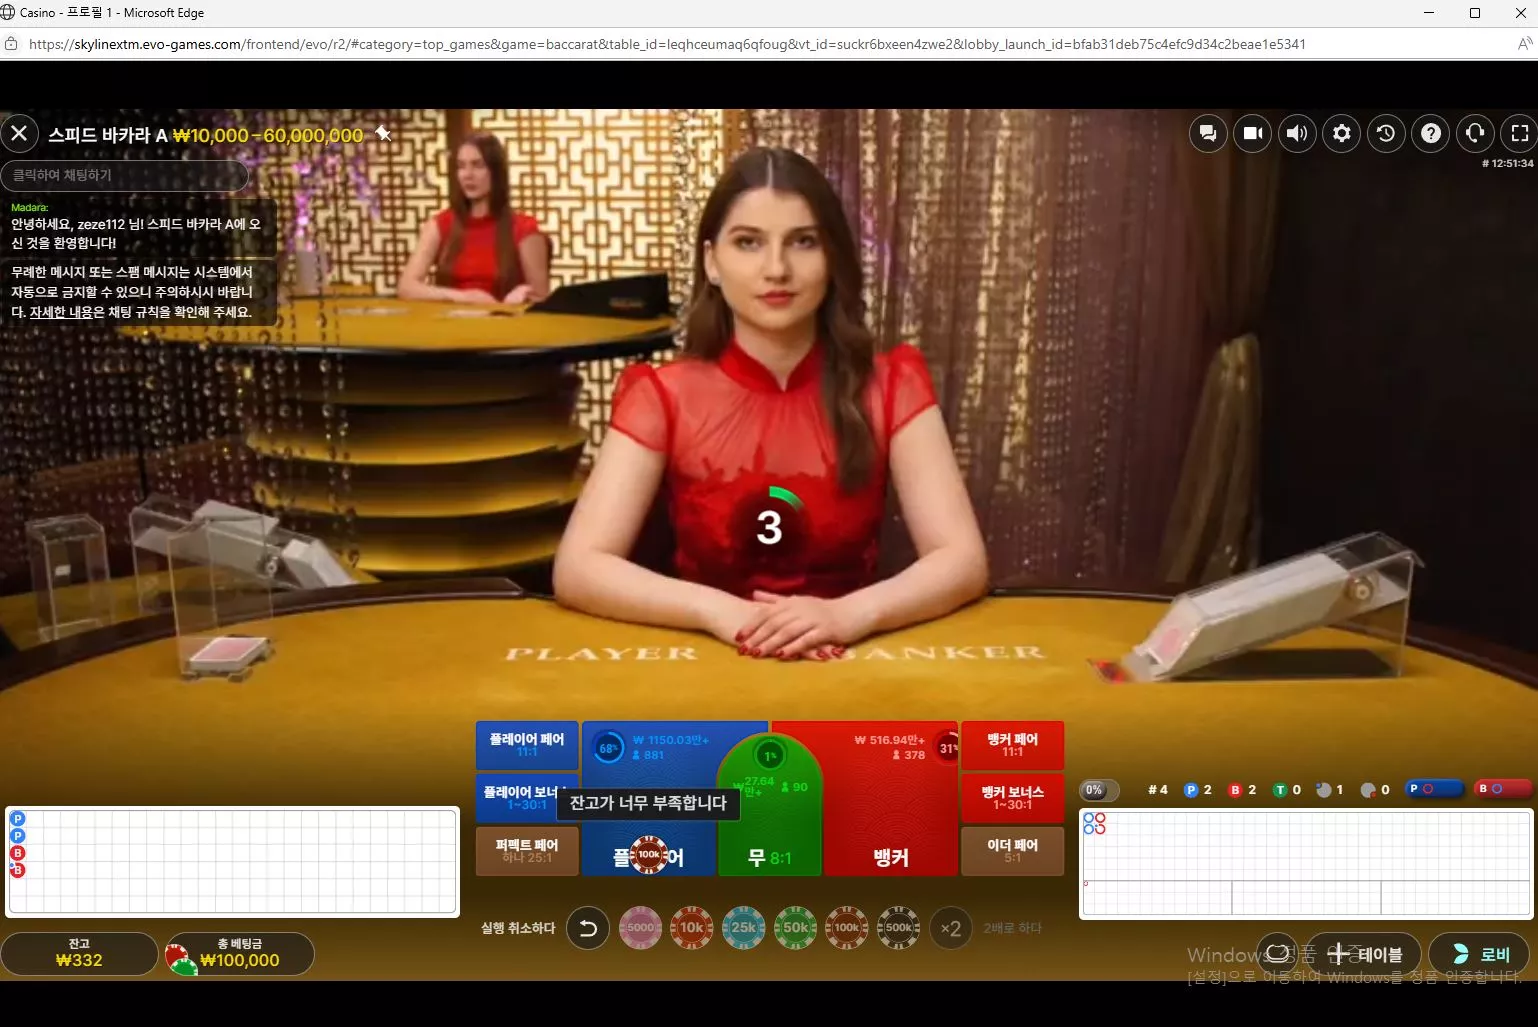Viewport: 1538px width, 1027px height.
Task: Click the T 0 tie count
Action: [x=1287, y=790]
